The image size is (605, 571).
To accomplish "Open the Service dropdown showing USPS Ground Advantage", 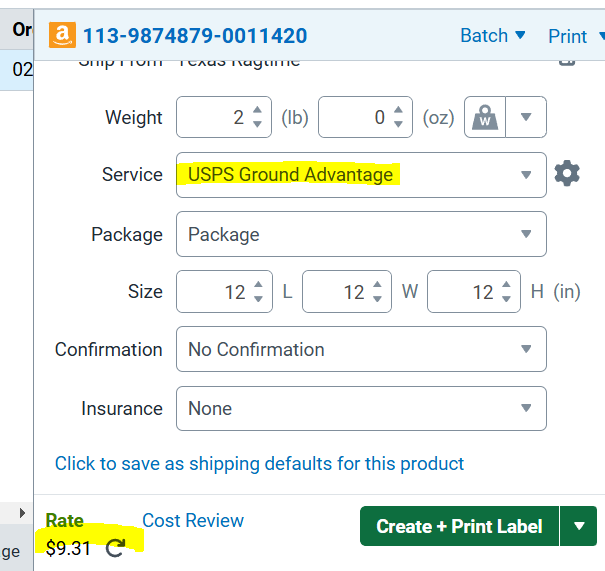I will point(361,175).
